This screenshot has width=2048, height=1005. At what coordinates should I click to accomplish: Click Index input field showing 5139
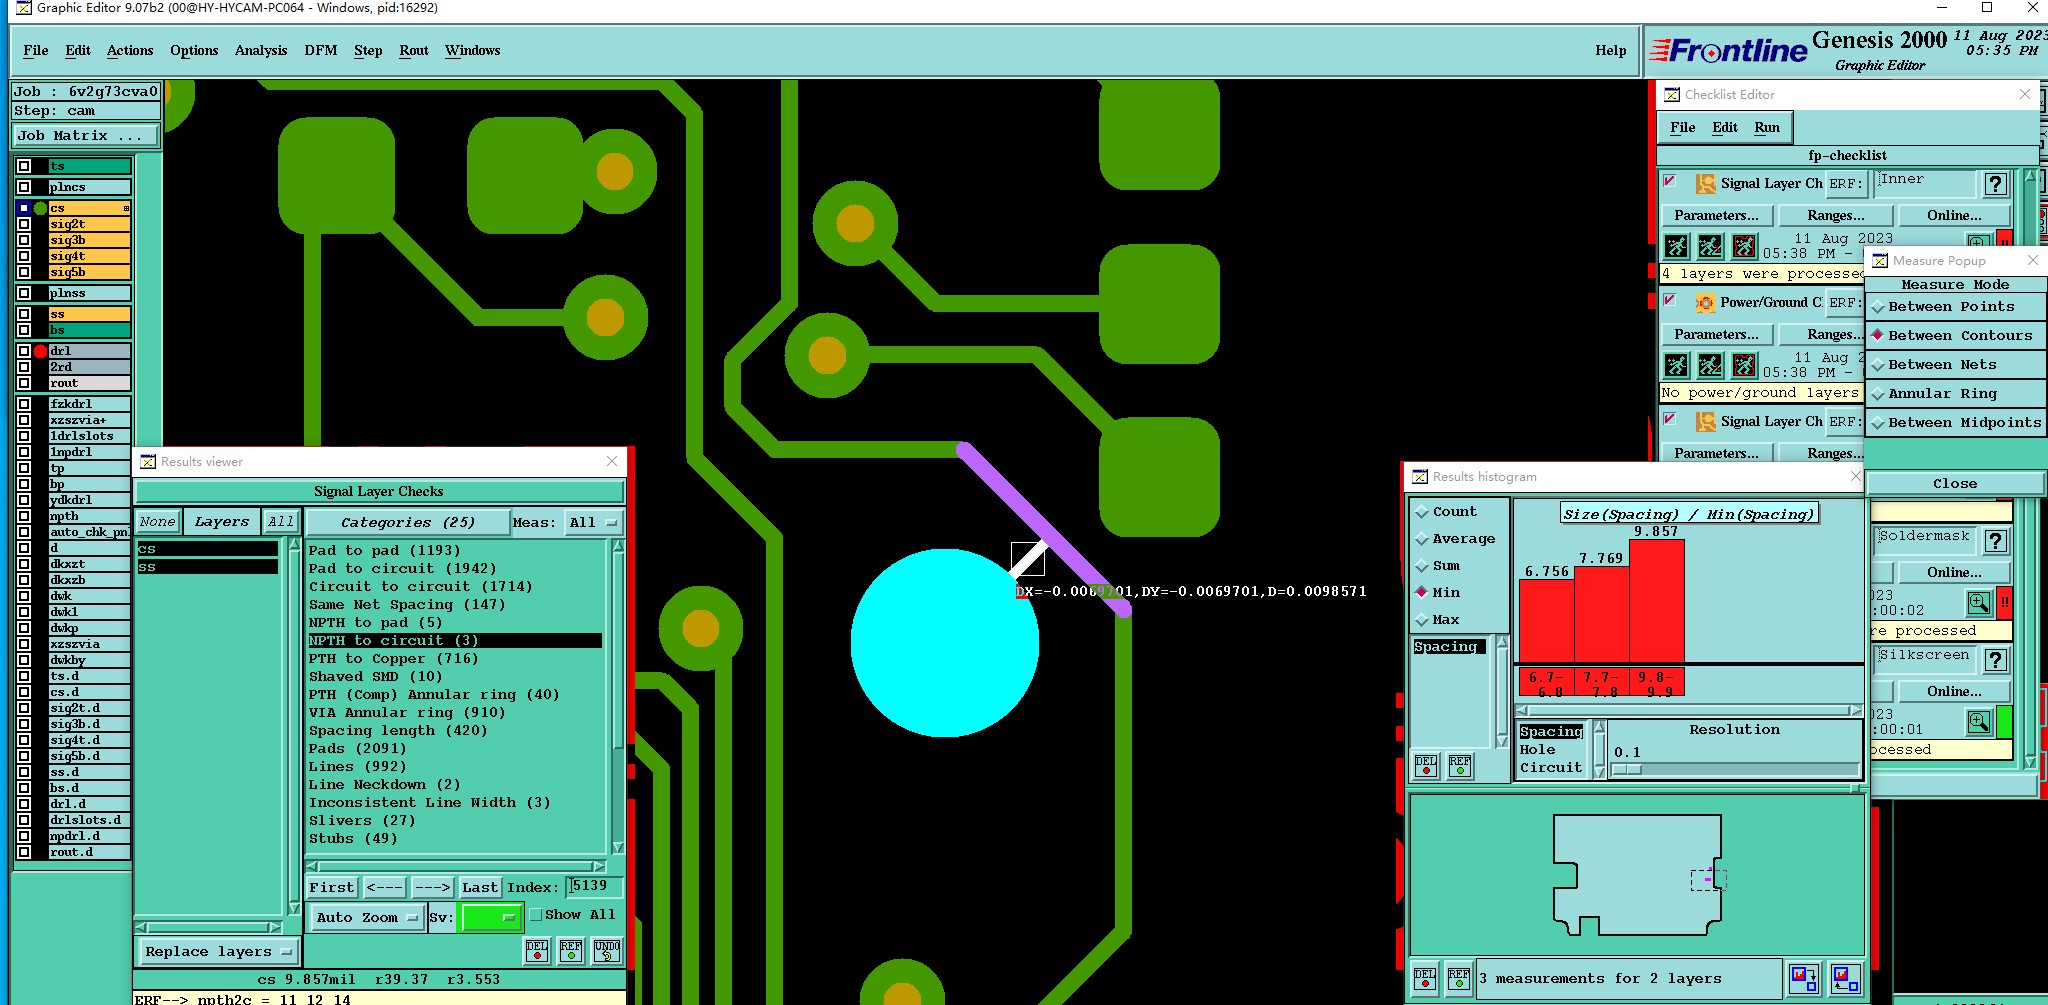595,887
